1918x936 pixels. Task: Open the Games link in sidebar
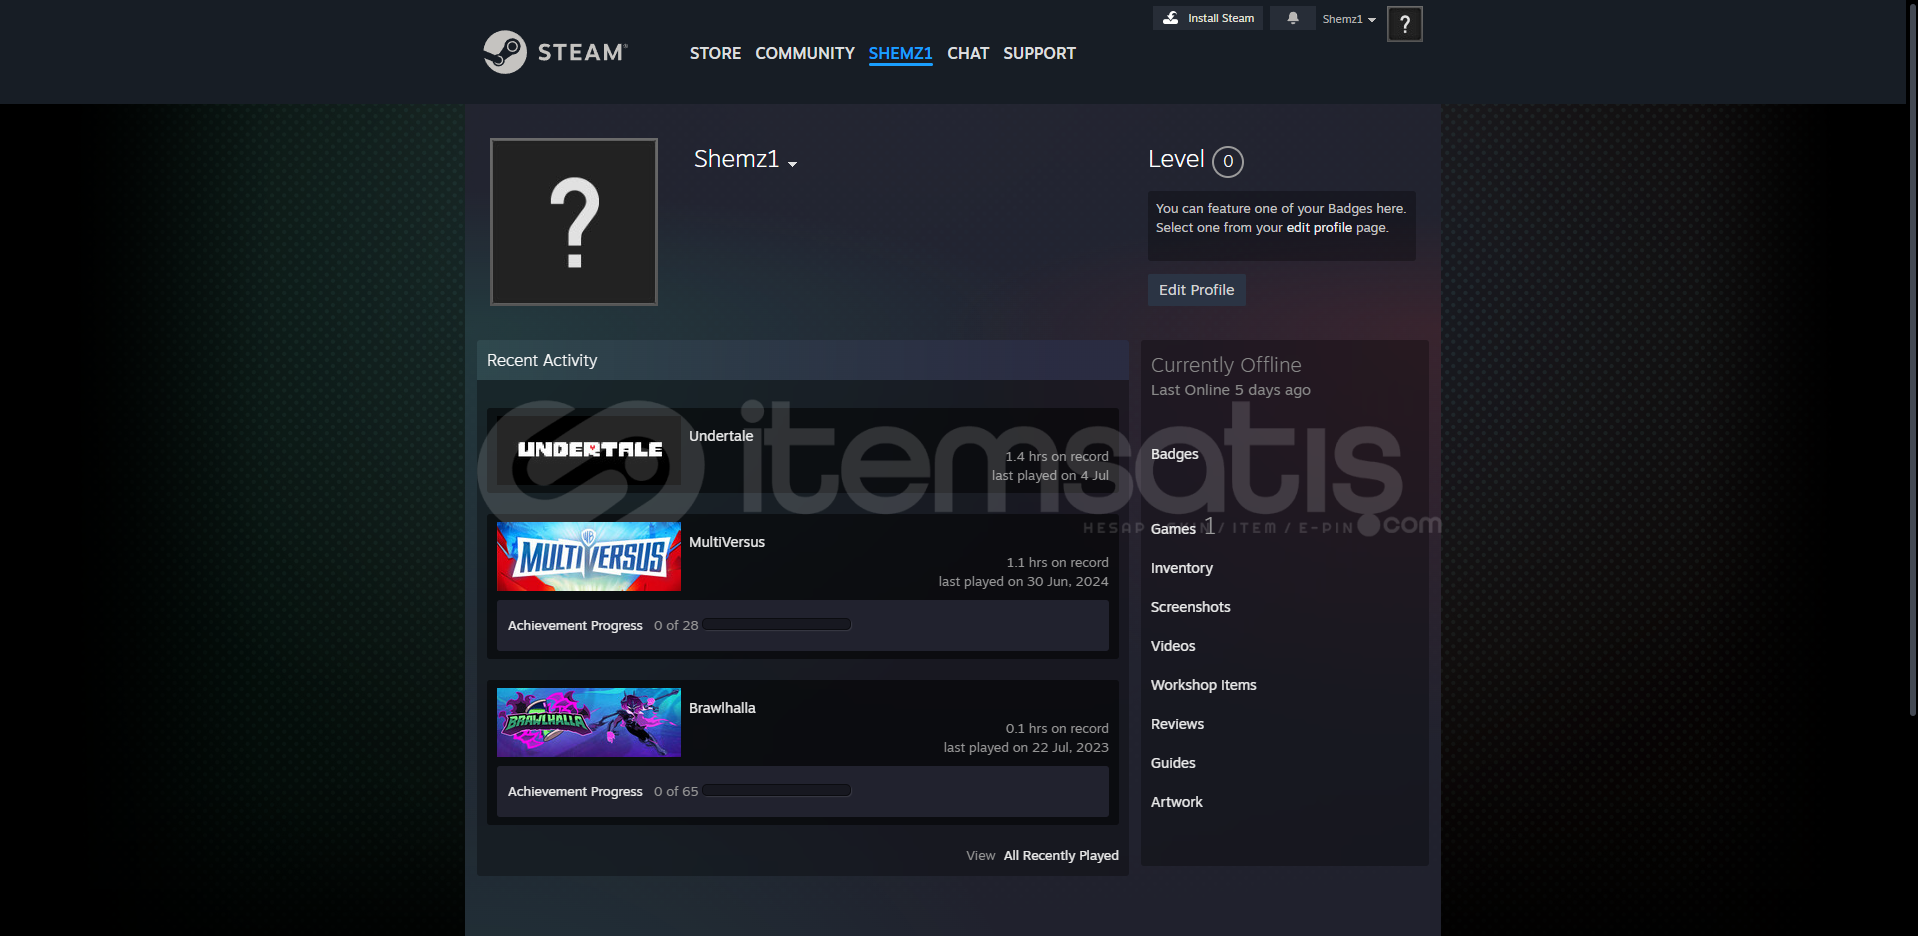click(x=1173, y=529)
